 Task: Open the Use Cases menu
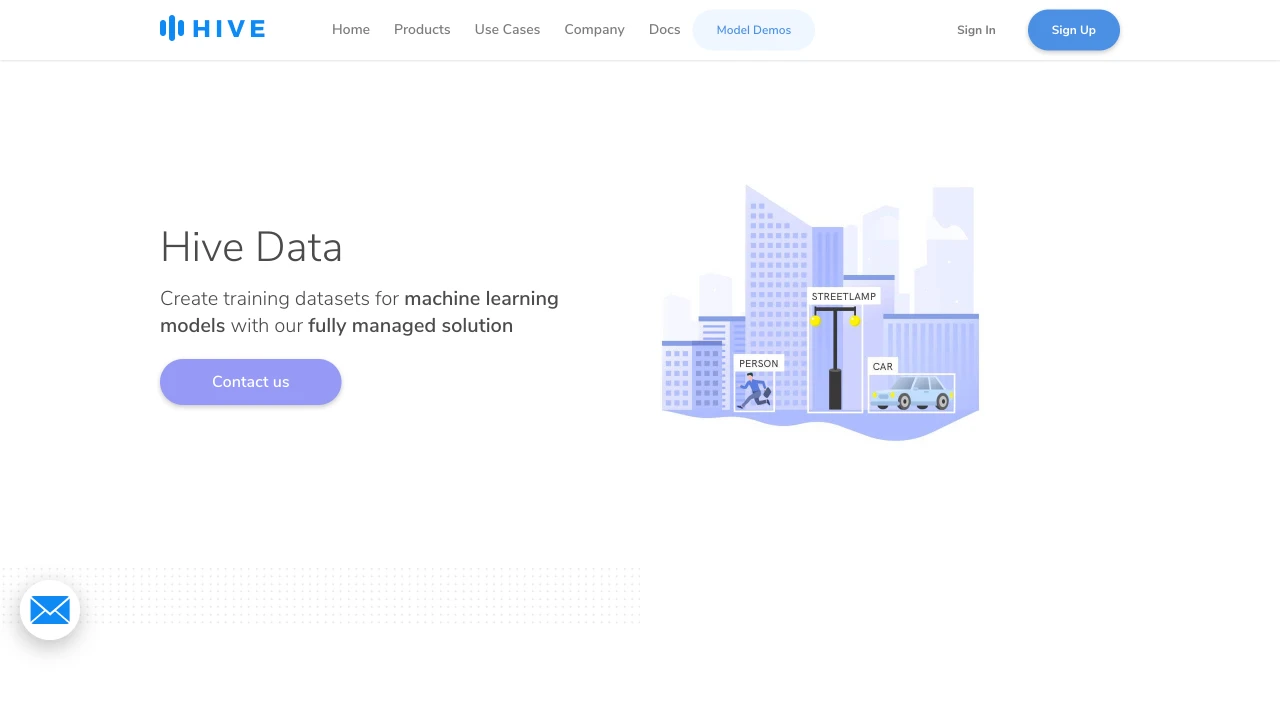tap(507, 30)
